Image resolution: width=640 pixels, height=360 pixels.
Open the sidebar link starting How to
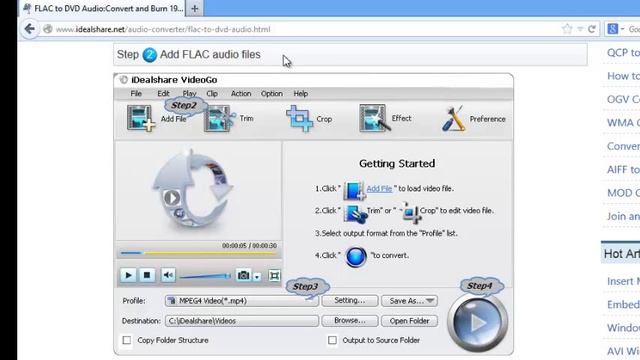[623, 76]
